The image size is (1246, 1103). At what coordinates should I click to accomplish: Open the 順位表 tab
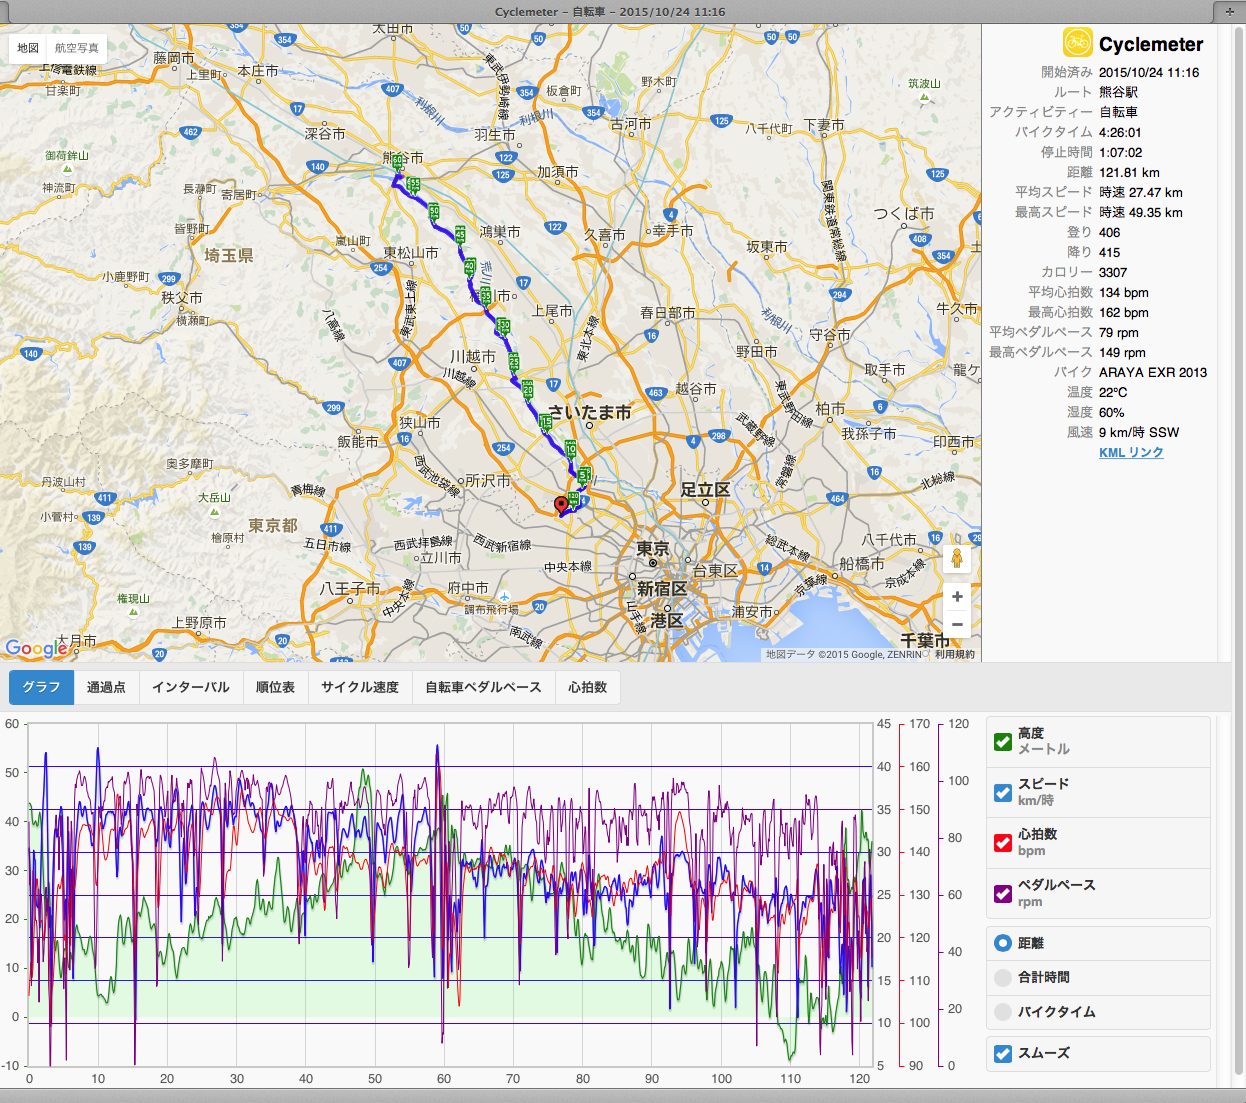tap(275, 687)
